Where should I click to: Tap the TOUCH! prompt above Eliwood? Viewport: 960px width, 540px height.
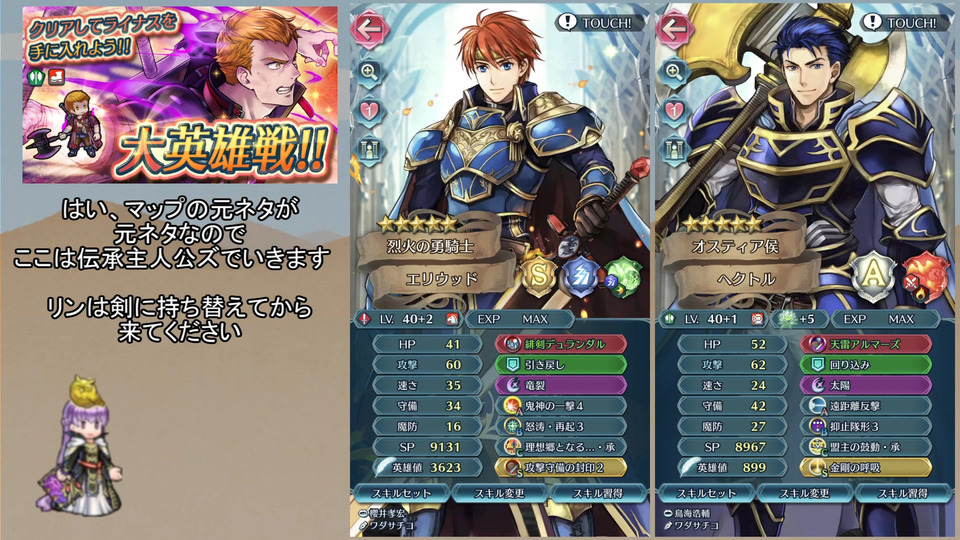click(x=600, y=23)
